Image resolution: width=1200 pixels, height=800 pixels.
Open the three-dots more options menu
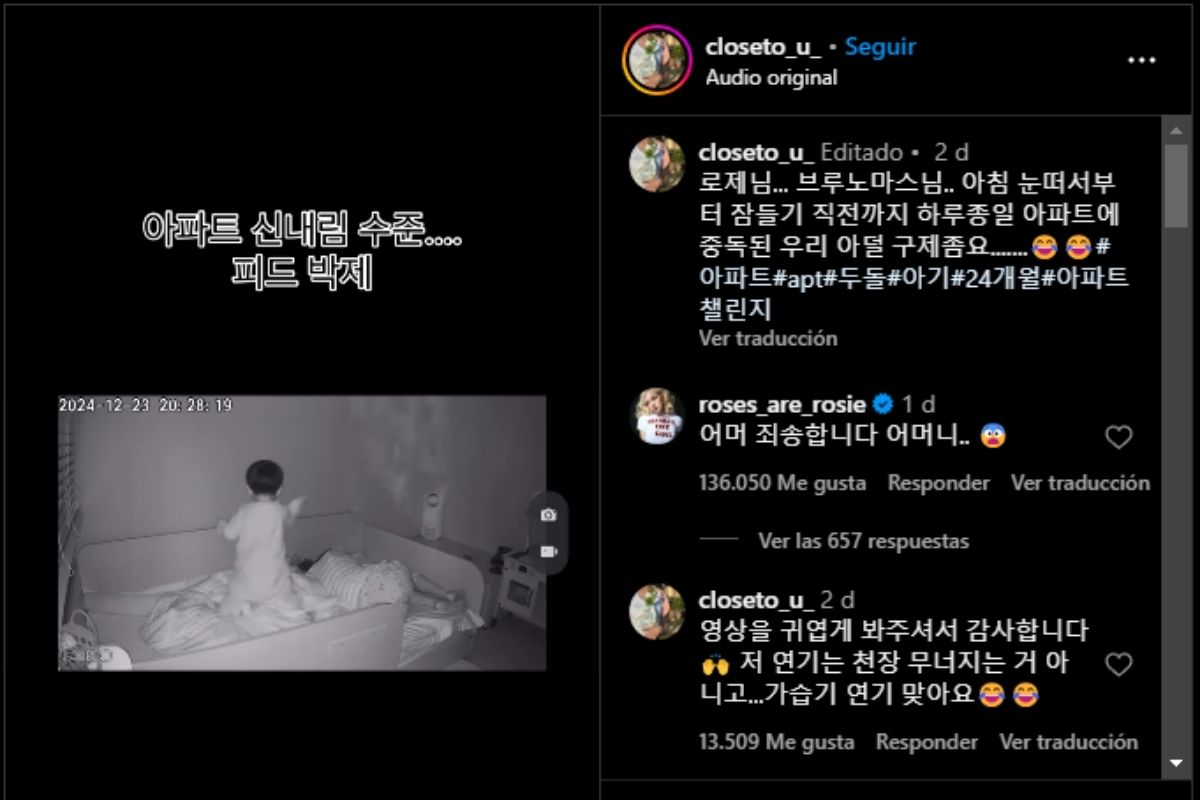click(1141, 61)
